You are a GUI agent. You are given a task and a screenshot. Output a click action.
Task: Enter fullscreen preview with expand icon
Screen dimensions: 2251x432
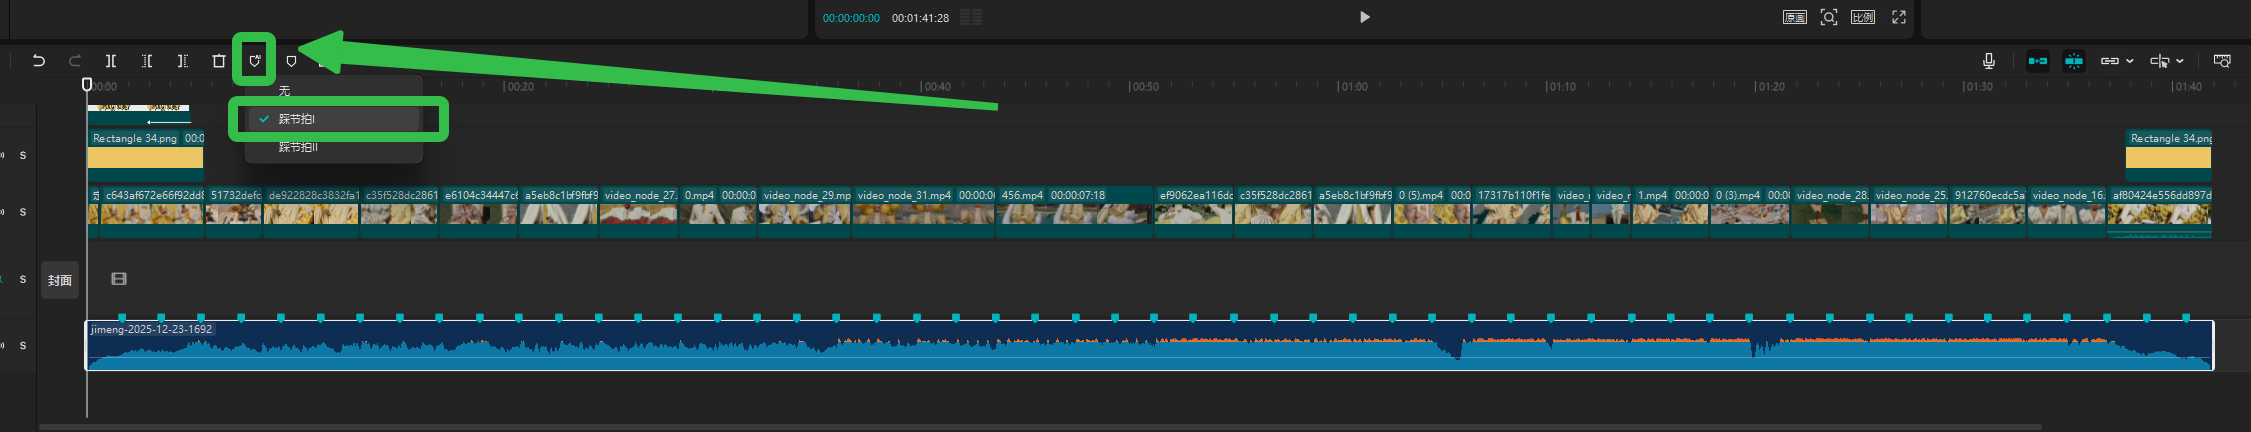coord(1898,17)
